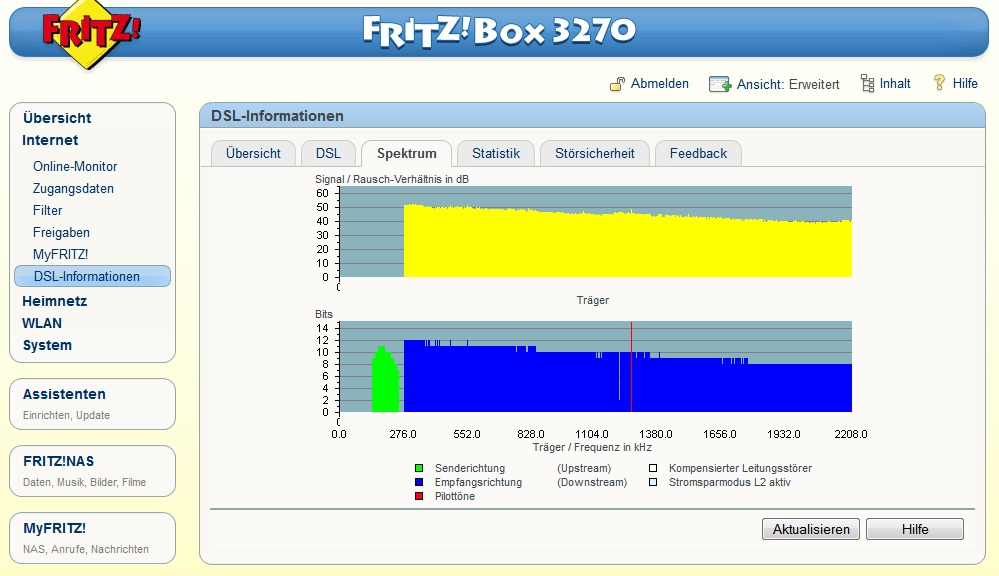
Task: Select the MyFRITZ! submenu entry under Internet
Action: coord(61,254)
